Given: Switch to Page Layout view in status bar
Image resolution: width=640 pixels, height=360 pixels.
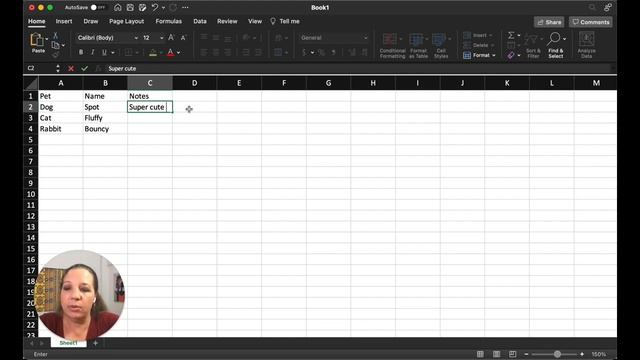Looking at the screenshot, I should (496, 354).
